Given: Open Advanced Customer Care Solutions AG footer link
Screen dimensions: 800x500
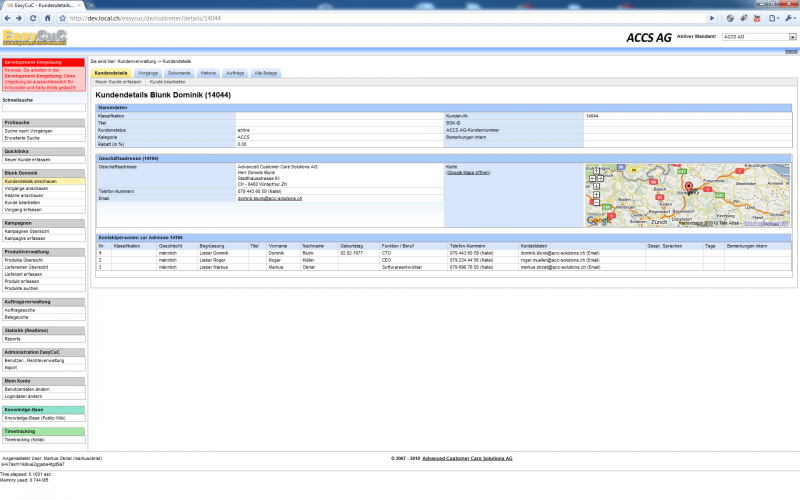Looking at the screenshot, I should click(467, 458).
